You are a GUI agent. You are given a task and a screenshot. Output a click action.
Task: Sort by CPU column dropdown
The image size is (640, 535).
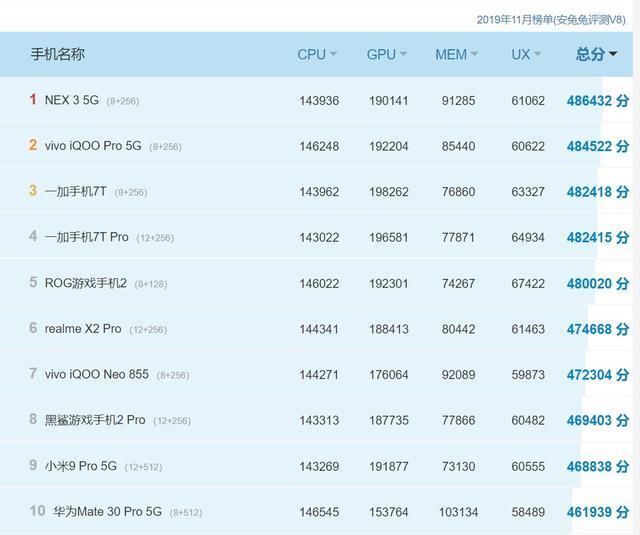(317, 54)
